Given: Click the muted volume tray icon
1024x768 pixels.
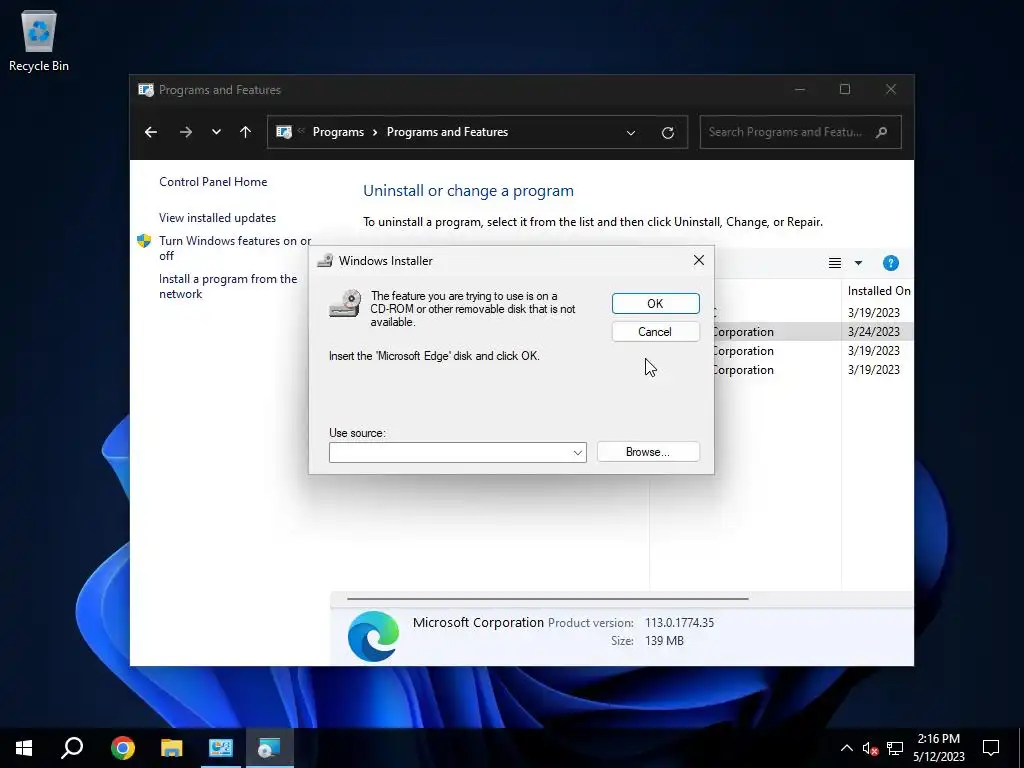Looking at the screenshot, I should click(x=870, y=748).
